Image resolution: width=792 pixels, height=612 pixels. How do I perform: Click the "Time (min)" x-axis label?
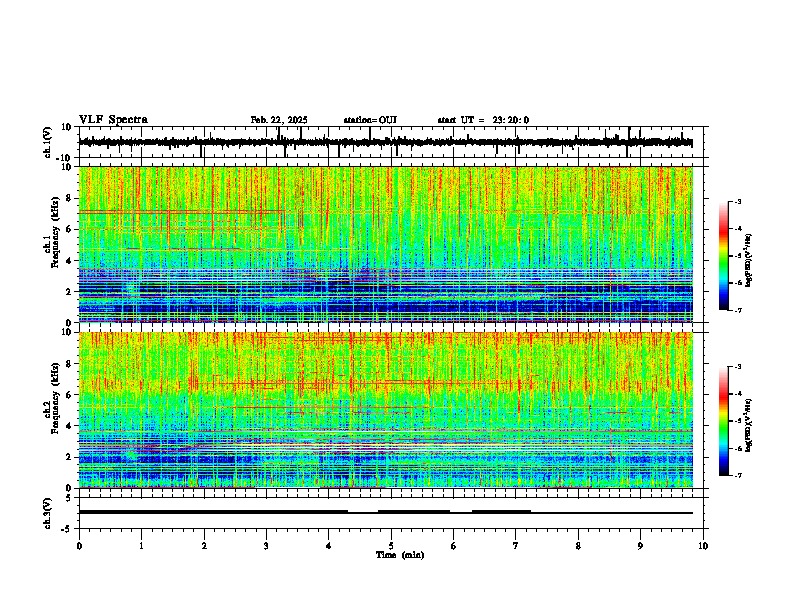pyautogui.click(x=400, y=555)
